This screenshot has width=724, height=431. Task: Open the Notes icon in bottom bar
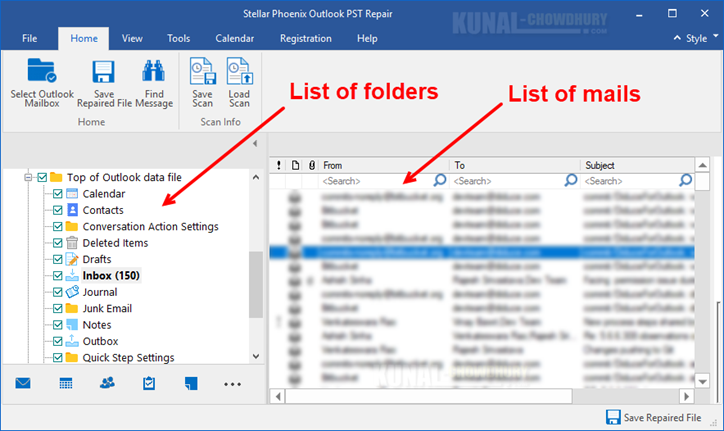coord(191,383)
